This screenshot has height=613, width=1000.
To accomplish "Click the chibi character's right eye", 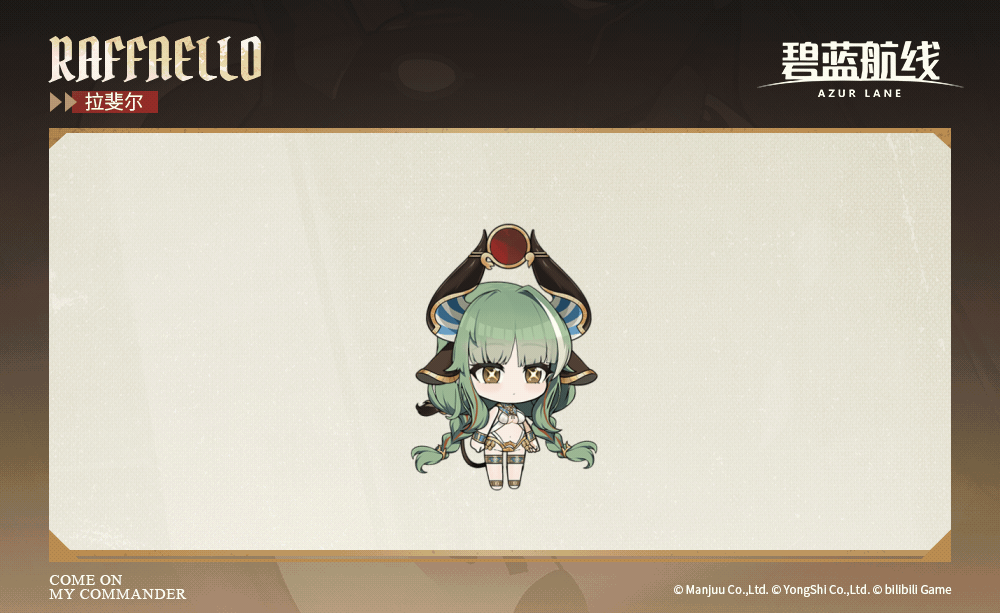I will pos(533,374).
